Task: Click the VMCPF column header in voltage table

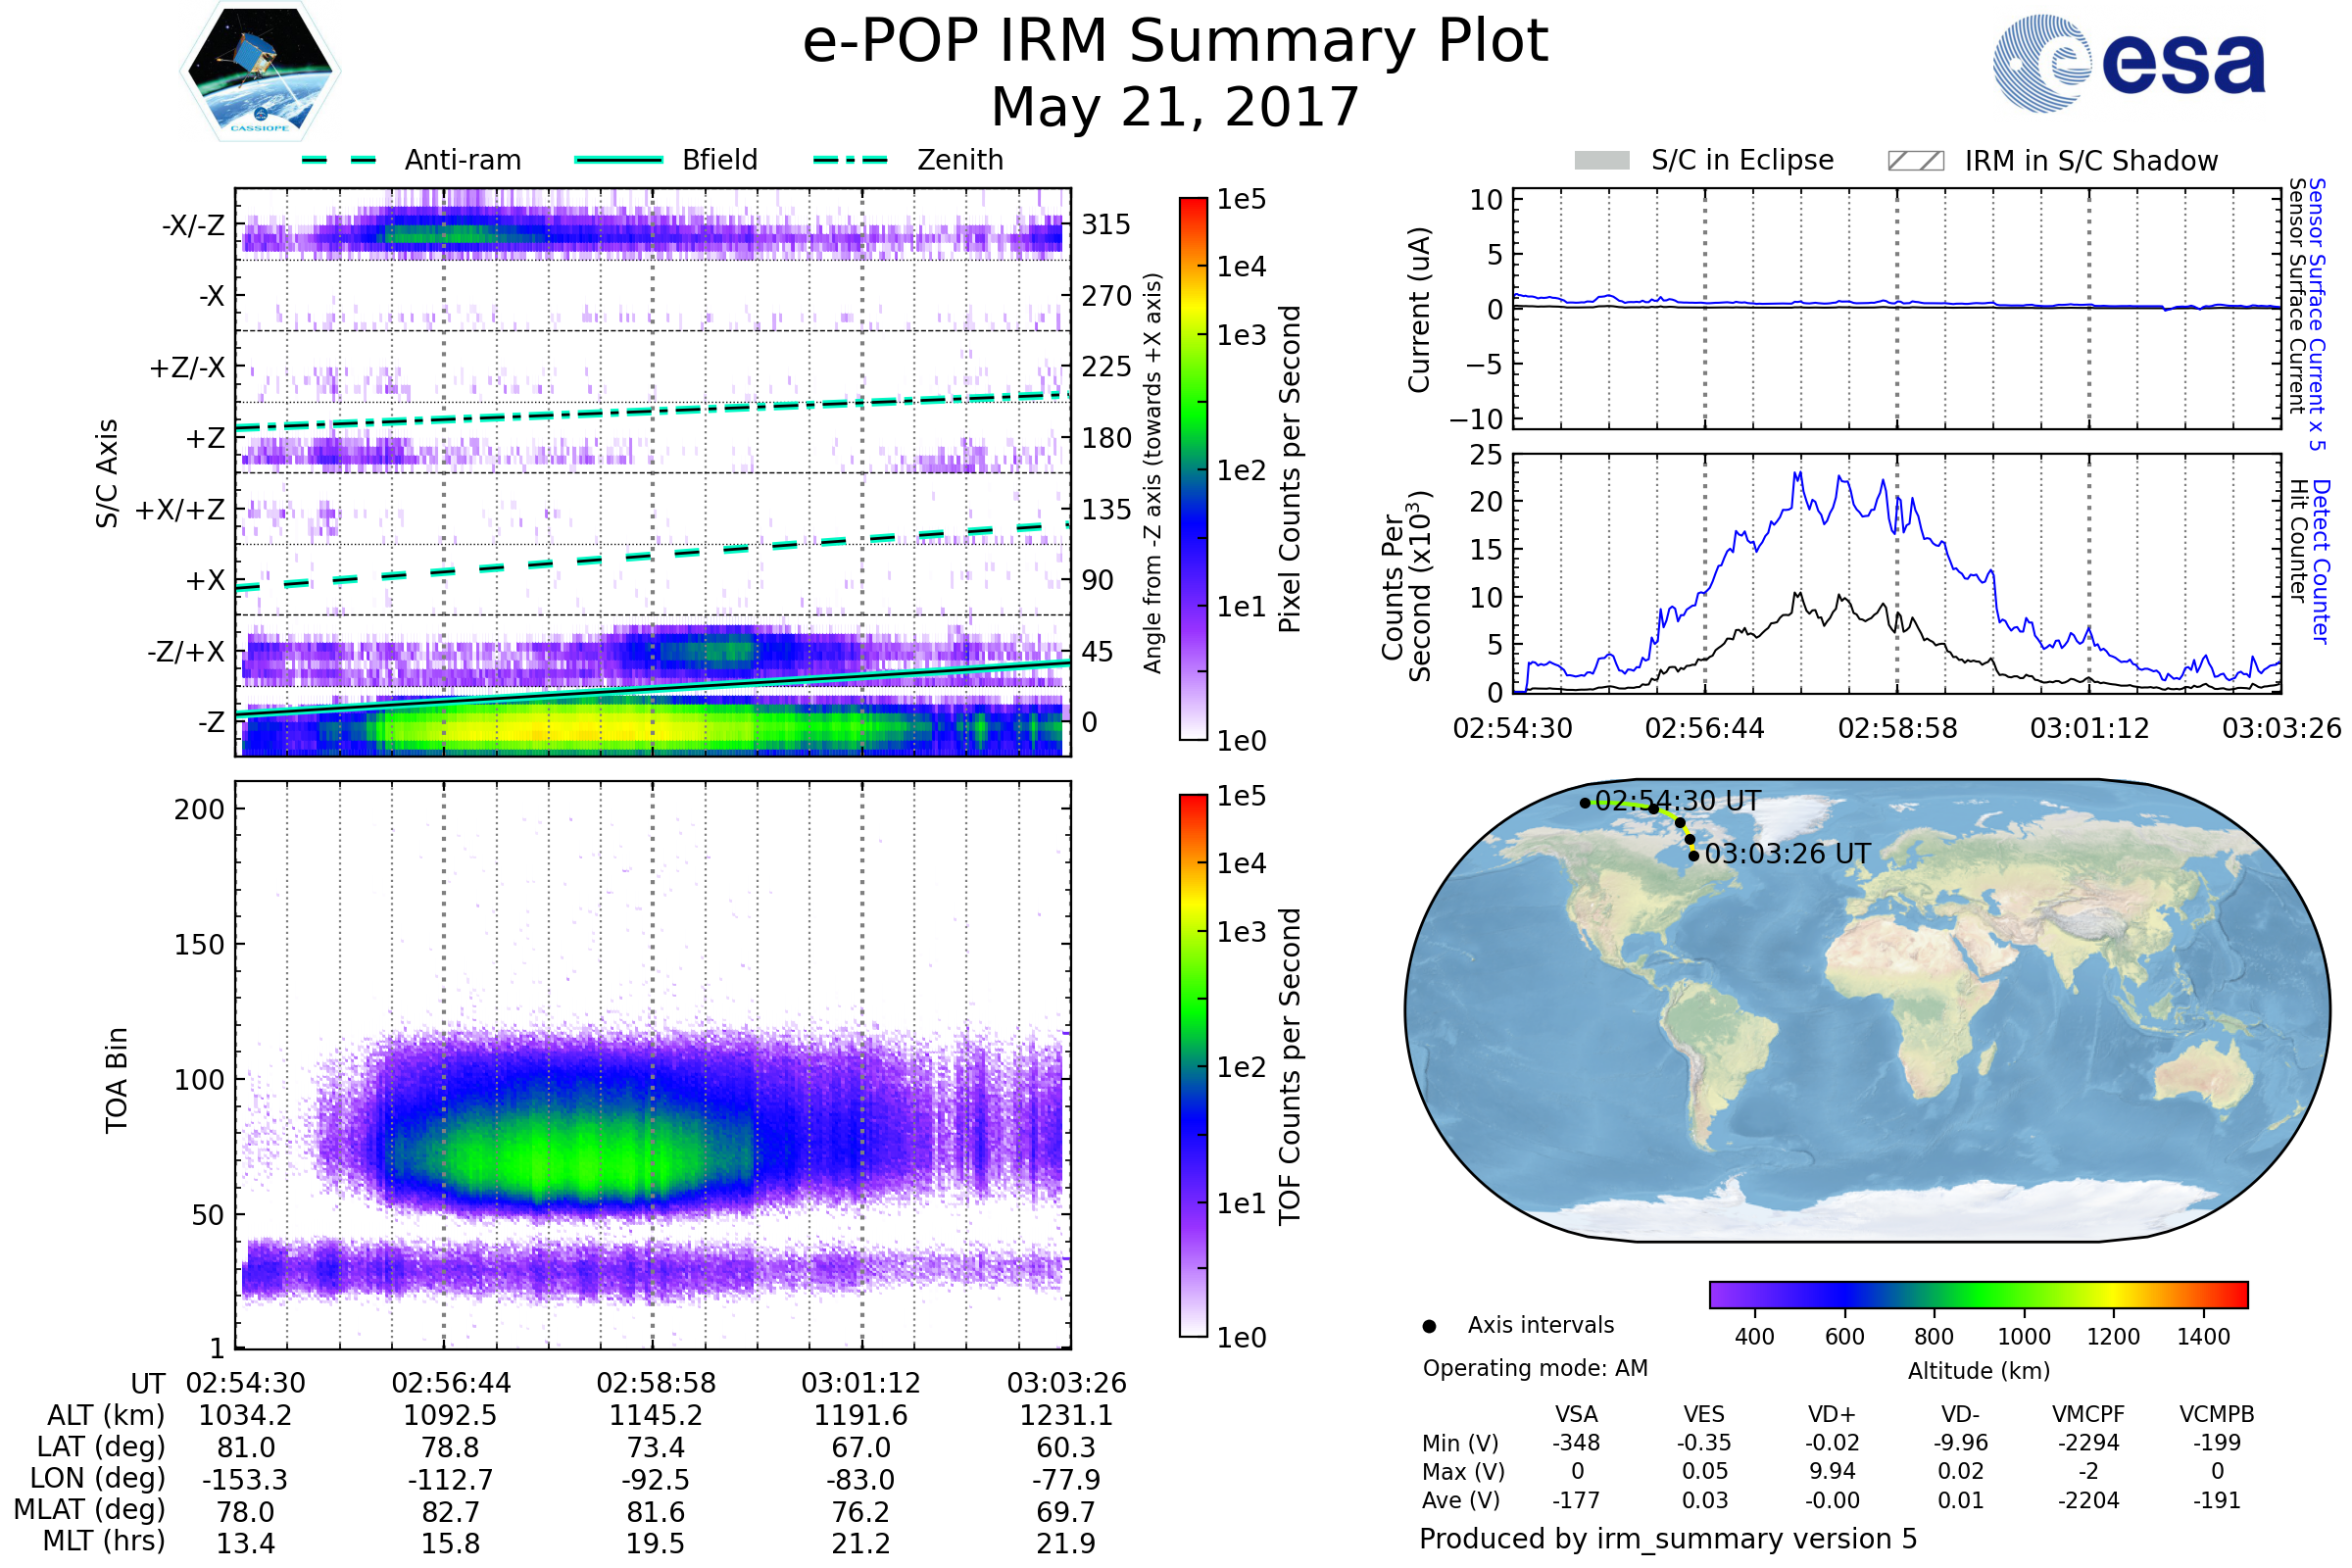Action: (x=2088, y=1414)
